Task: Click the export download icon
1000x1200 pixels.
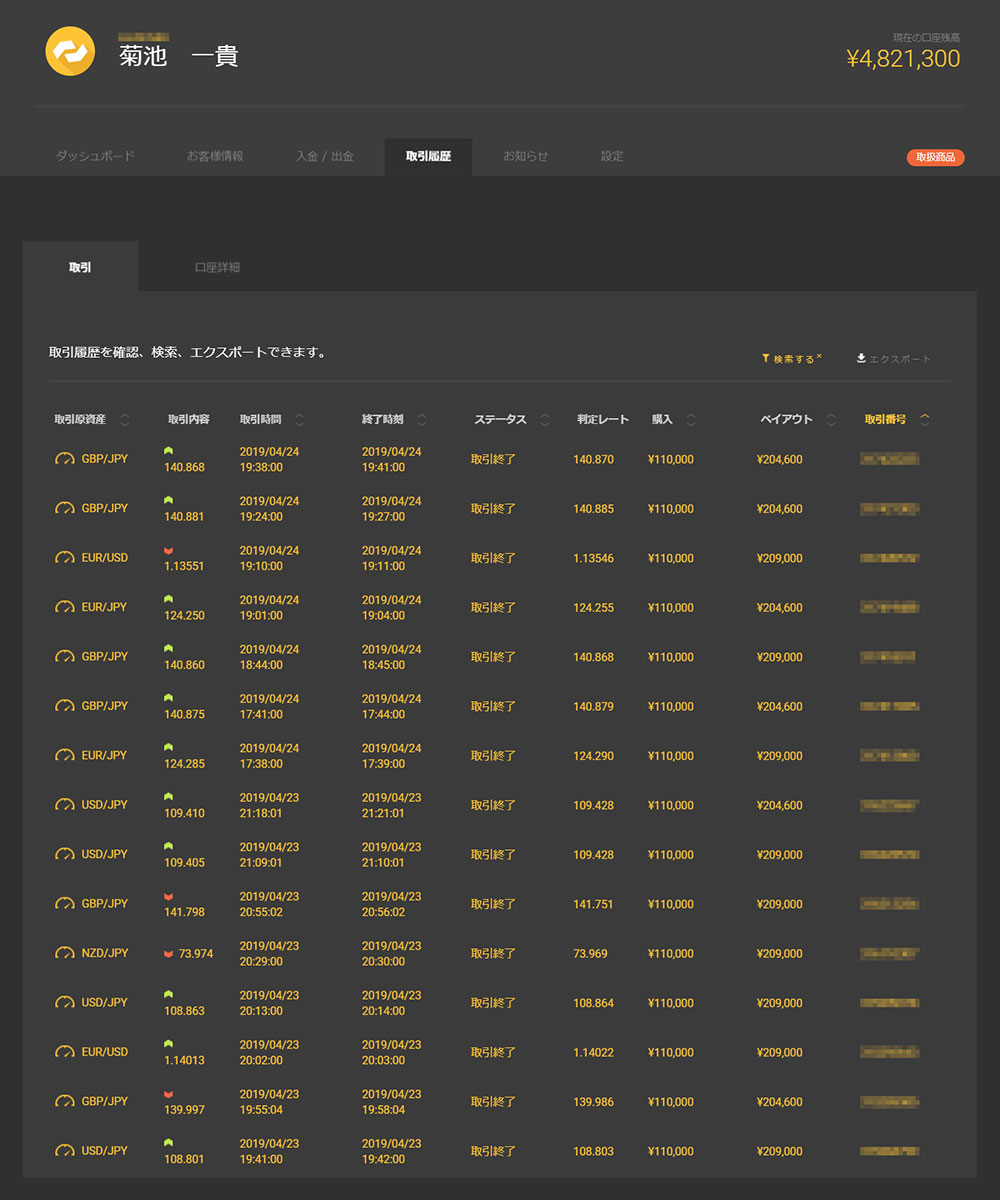Action: coord(861,358)
